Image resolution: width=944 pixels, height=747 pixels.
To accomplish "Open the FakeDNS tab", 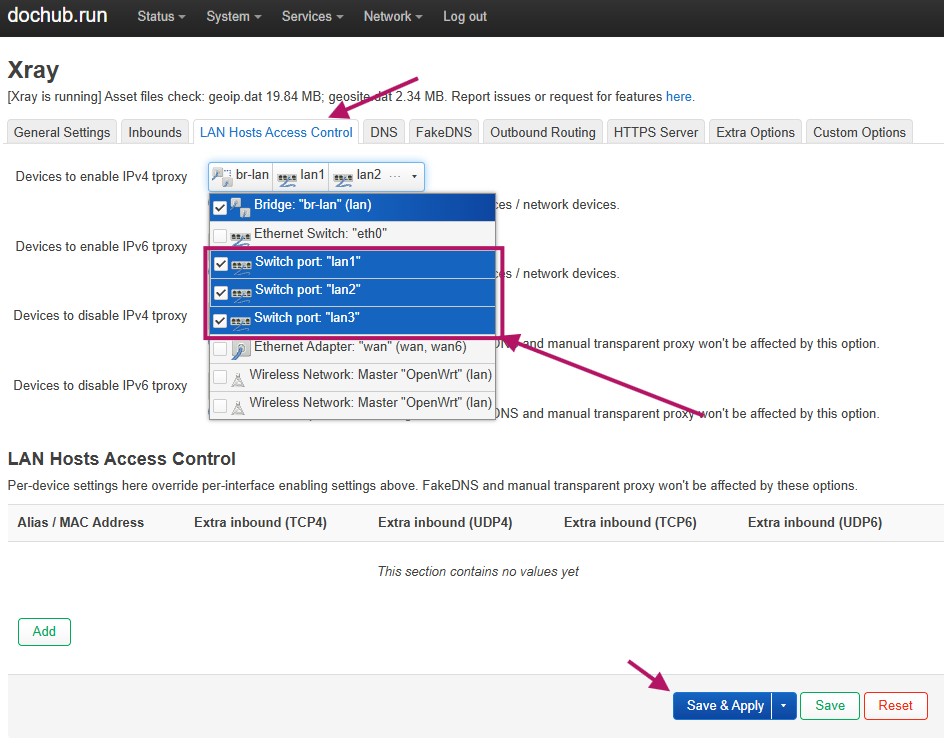I will pos(444,132).
